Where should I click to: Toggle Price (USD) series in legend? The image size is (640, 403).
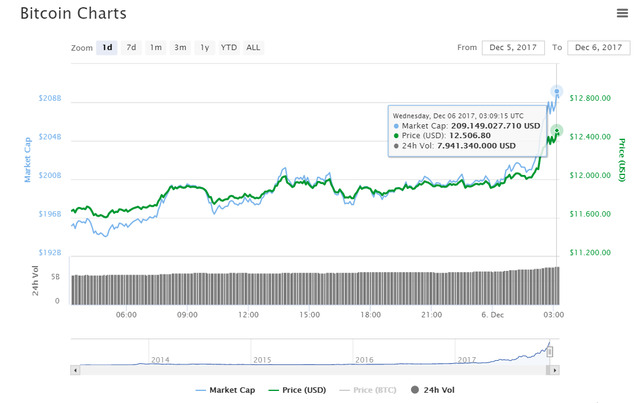click(297, 390)
